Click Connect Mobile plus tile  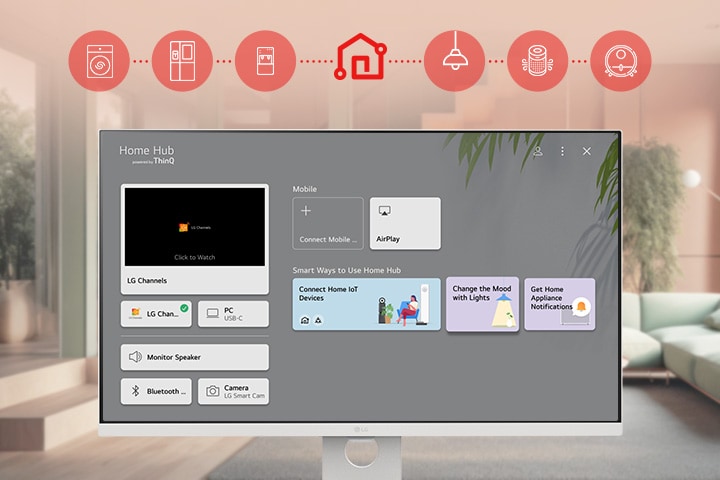(x=328, y=223)
